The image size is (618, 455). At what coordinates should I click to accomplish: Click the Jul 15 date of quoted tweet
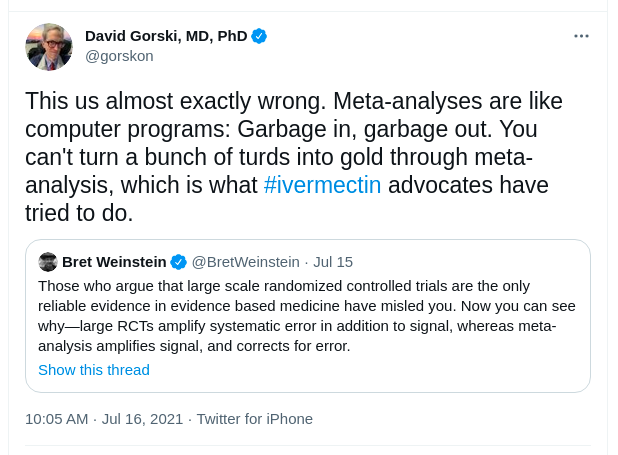coord(333,262)
